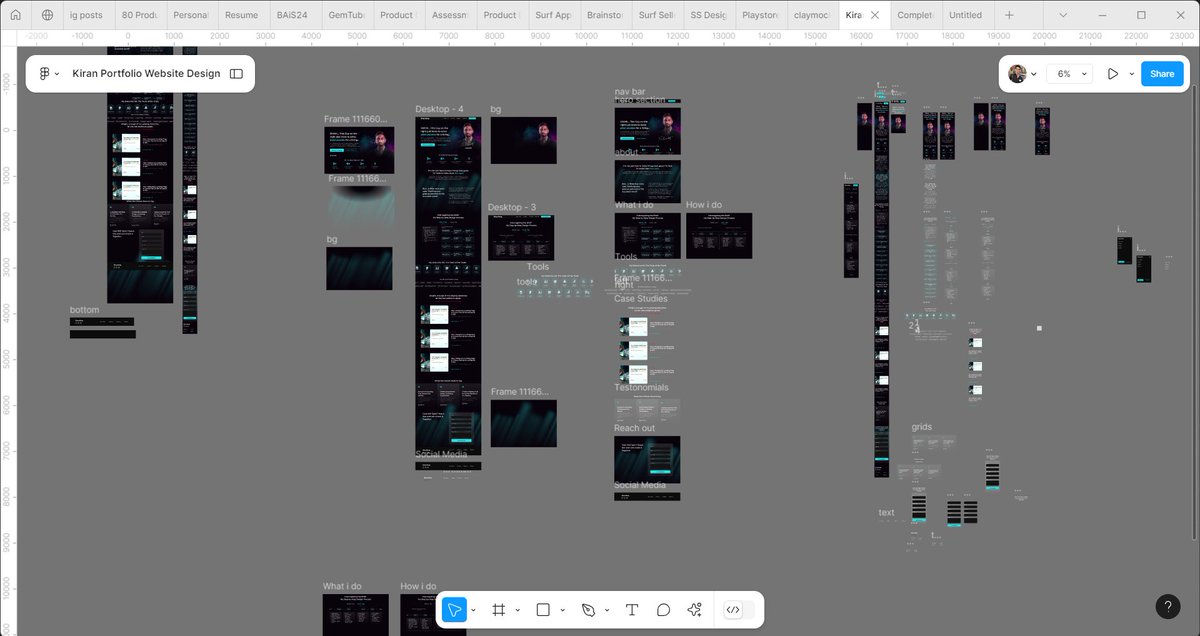Screen dimensions: 1200x636
Task: Select the Case Studies frame label
Action: click(x=641, y=299)
